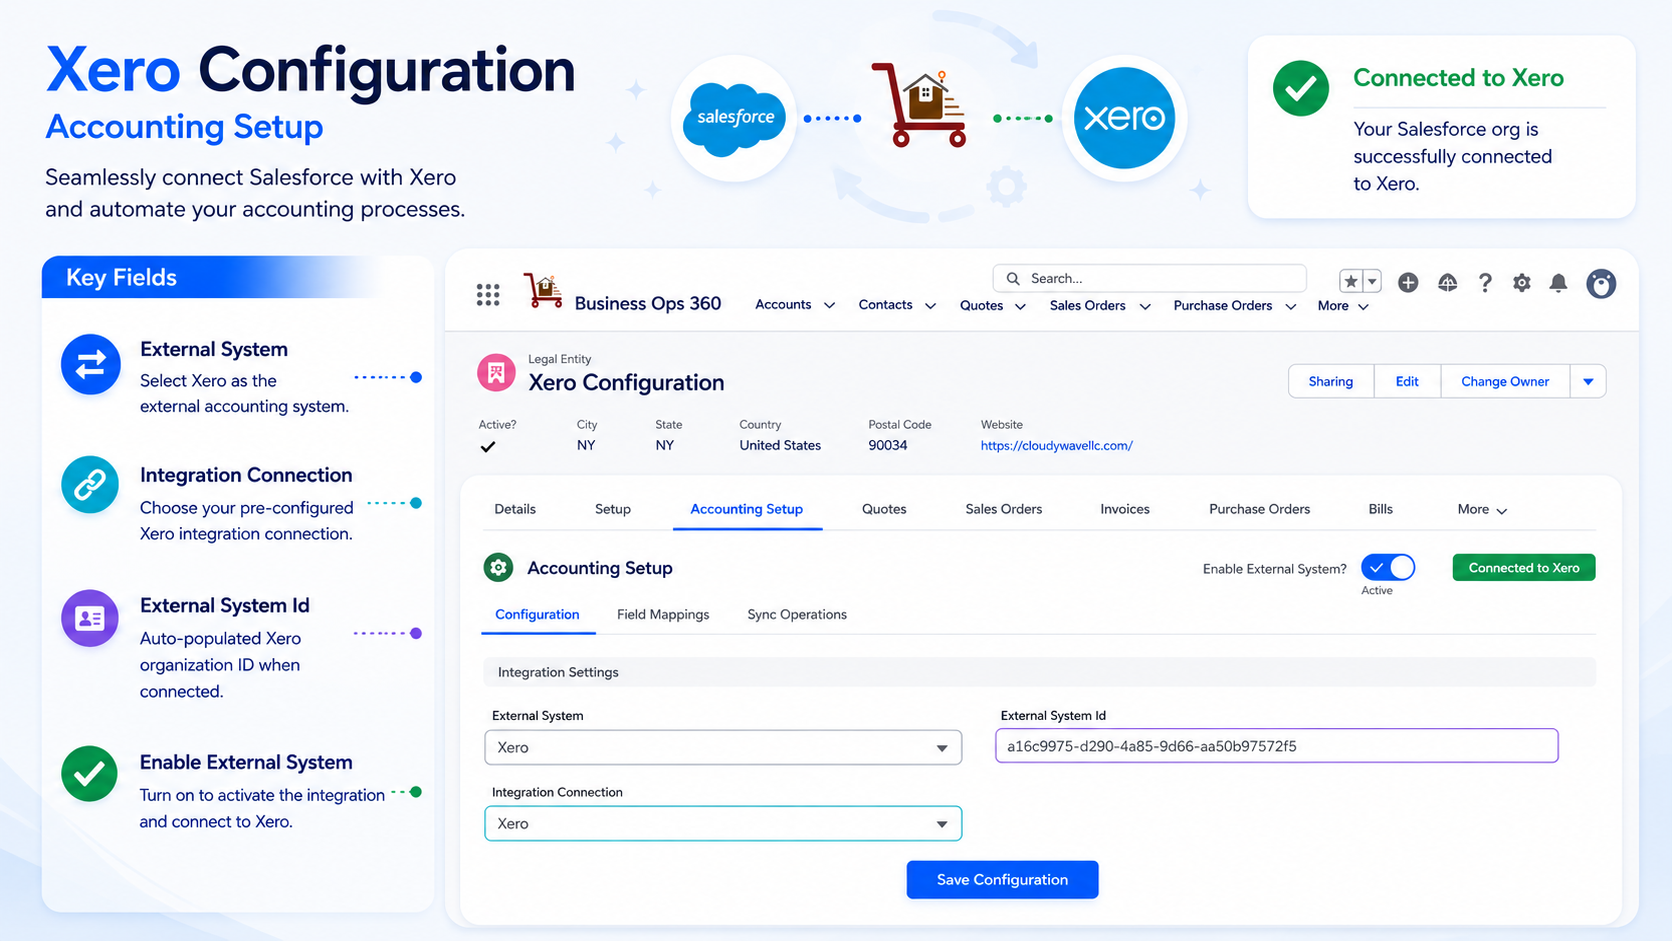Click the Connected to Xero green checkmark
This screenshot has height=941, width=1672.
pos(1301,88)
